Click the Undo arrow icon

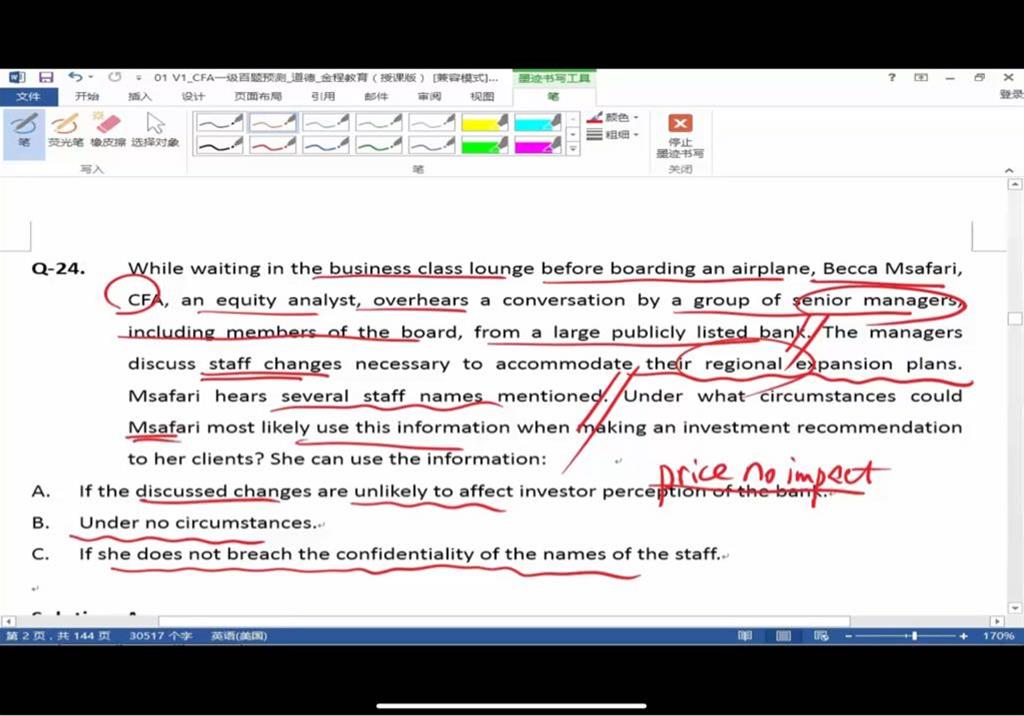click(75, 77)
